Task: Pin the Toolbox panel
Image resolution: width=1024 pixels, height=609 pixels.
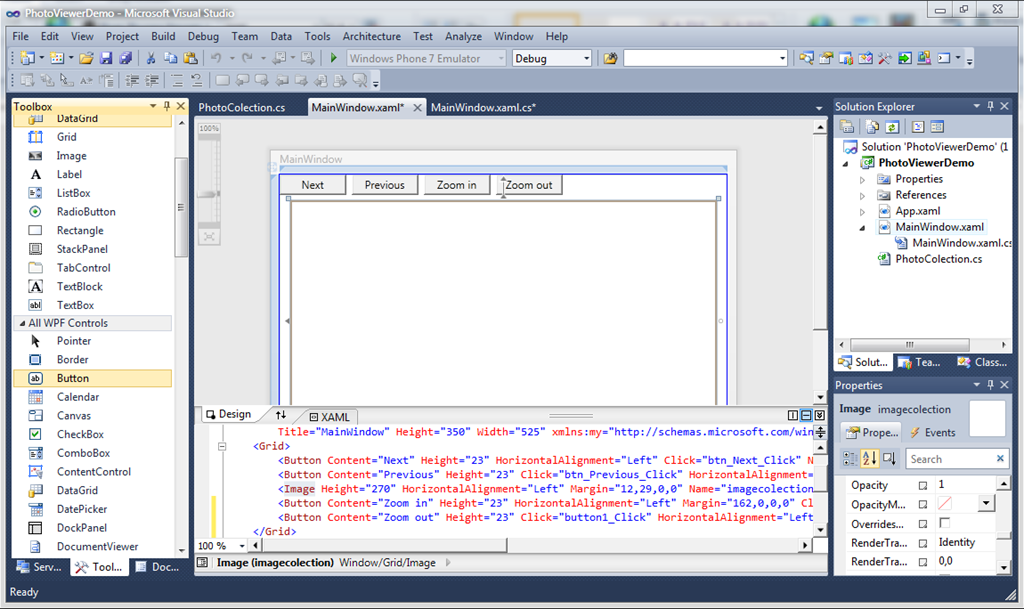Action: tap(167, 106)
